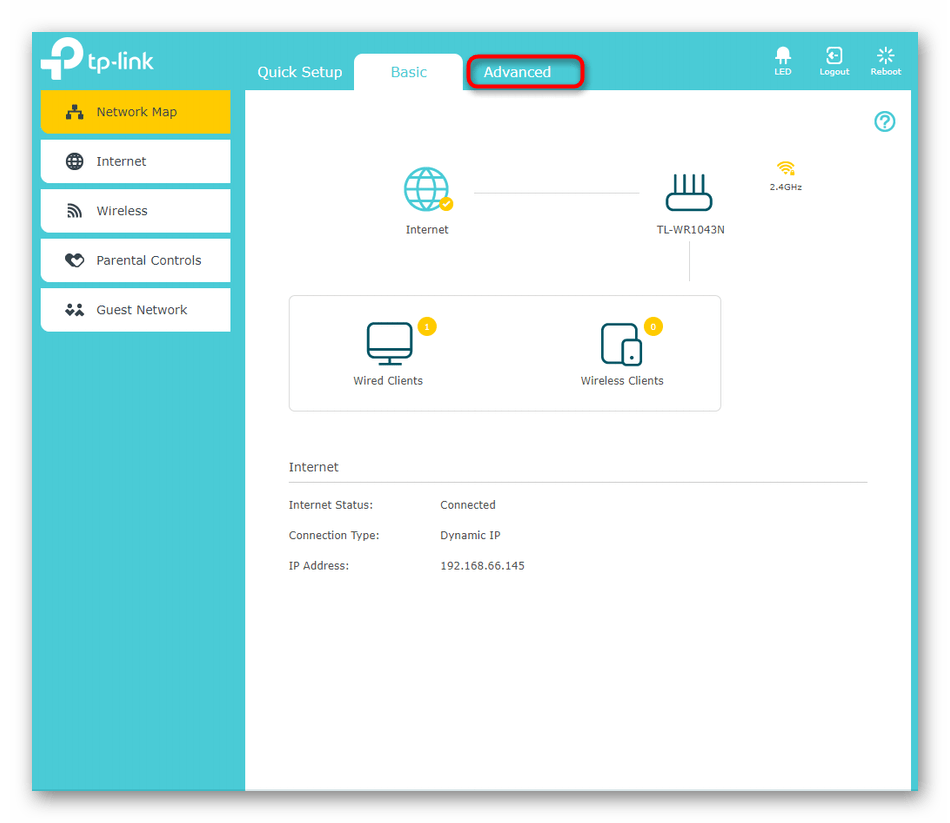The image size is (950, 823).
Task: Select Guest Network in the sidebar
Action: point(135,310)
